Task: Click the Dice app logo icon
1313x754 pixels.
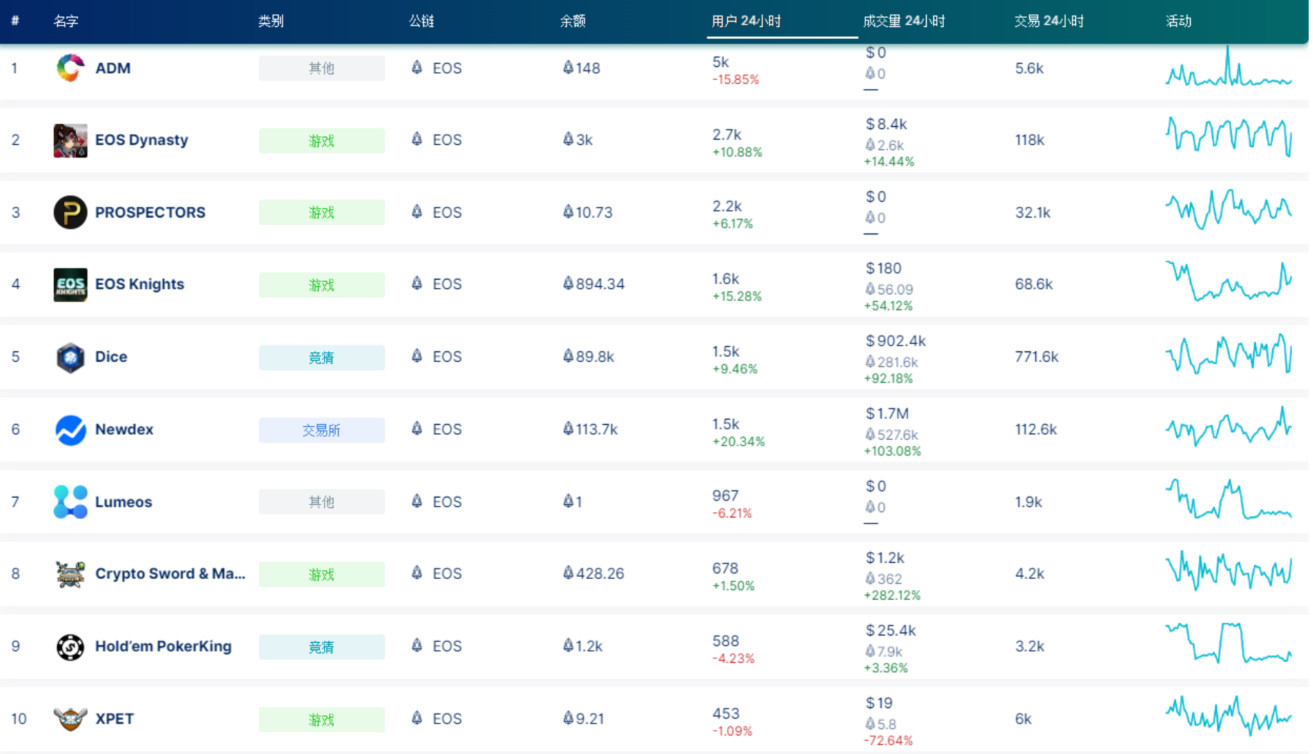Action: pos(70,357)
